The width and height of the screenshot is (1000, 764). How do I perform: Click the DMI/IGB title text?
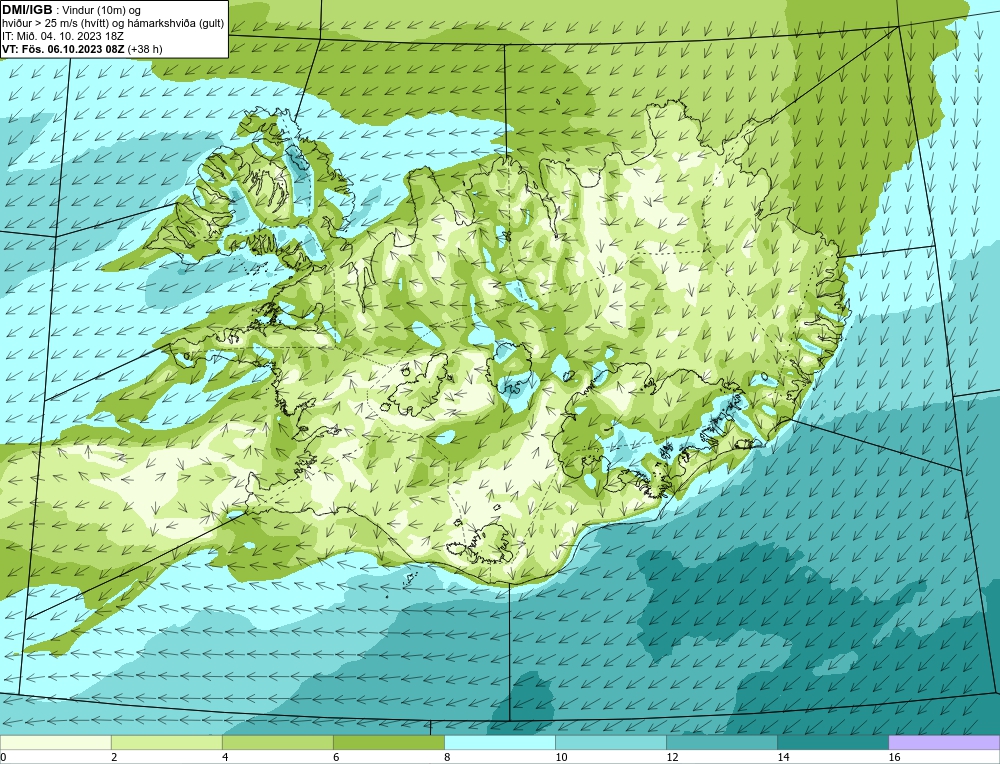point(27,10)
